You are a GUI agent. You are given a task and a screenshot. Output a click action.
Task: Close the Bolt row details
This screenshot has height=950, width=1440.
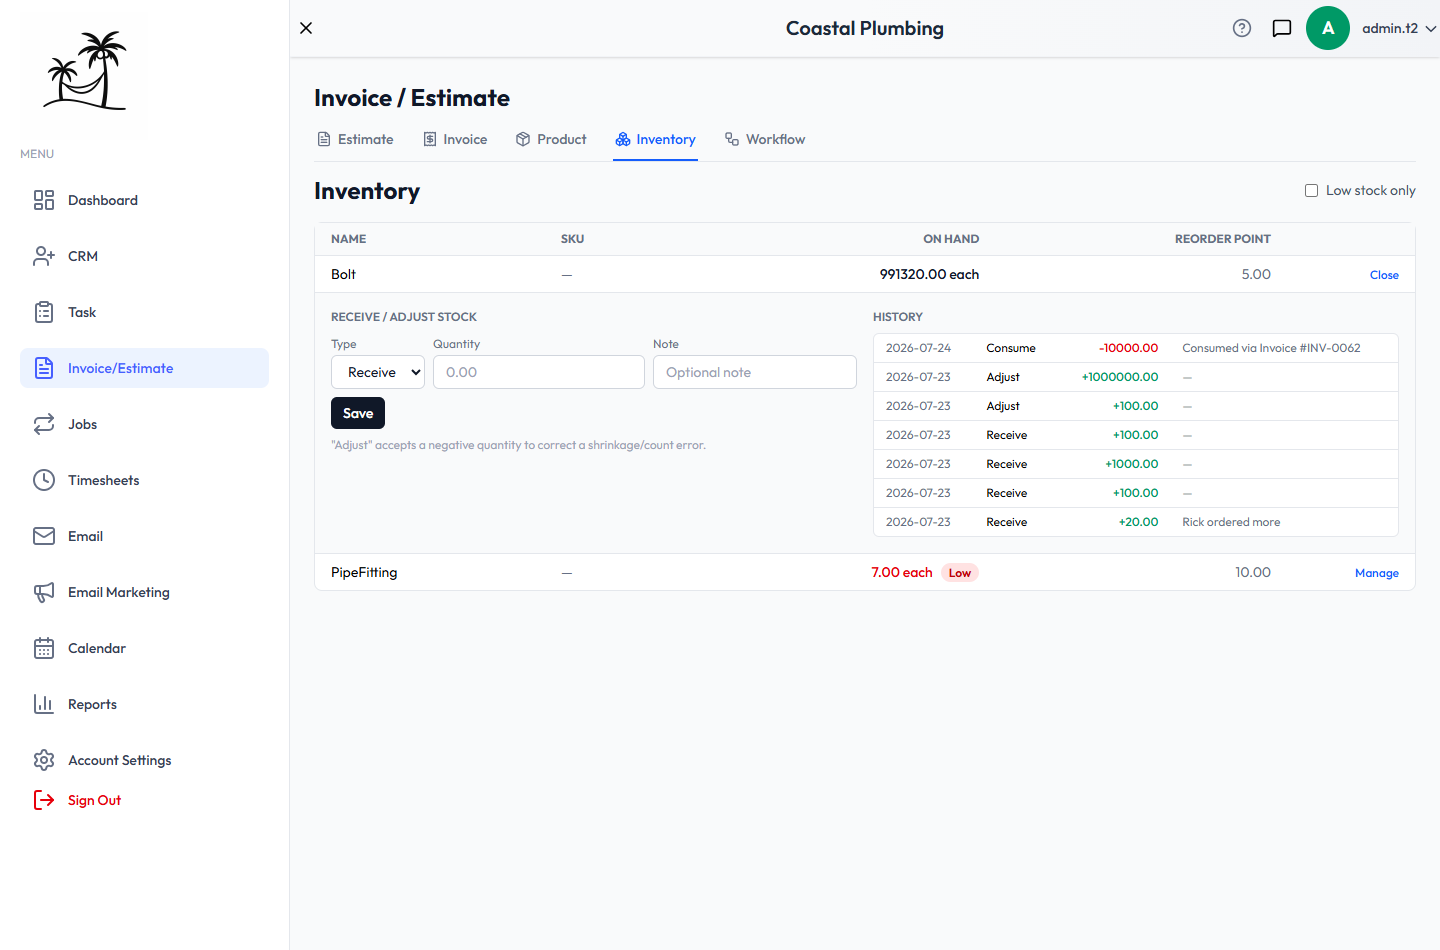1384,275
